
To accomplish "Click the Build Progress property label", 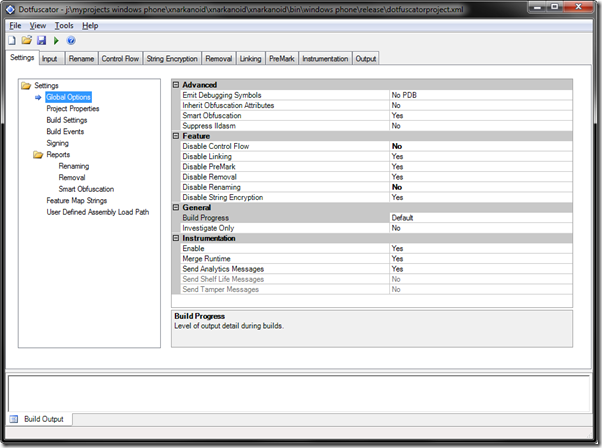I will click(x=205, y=218).
